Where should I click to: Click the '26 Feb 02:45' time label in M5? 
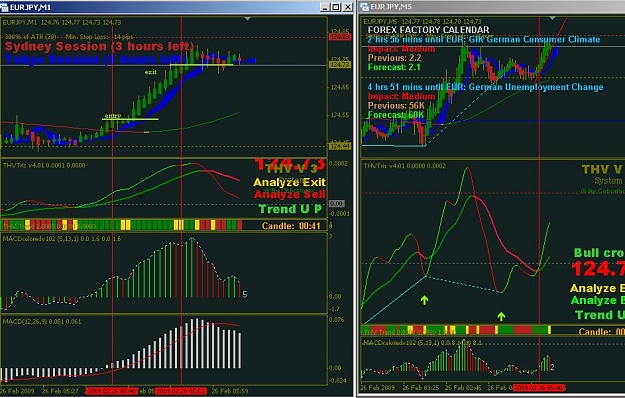[x=463, y=388]
